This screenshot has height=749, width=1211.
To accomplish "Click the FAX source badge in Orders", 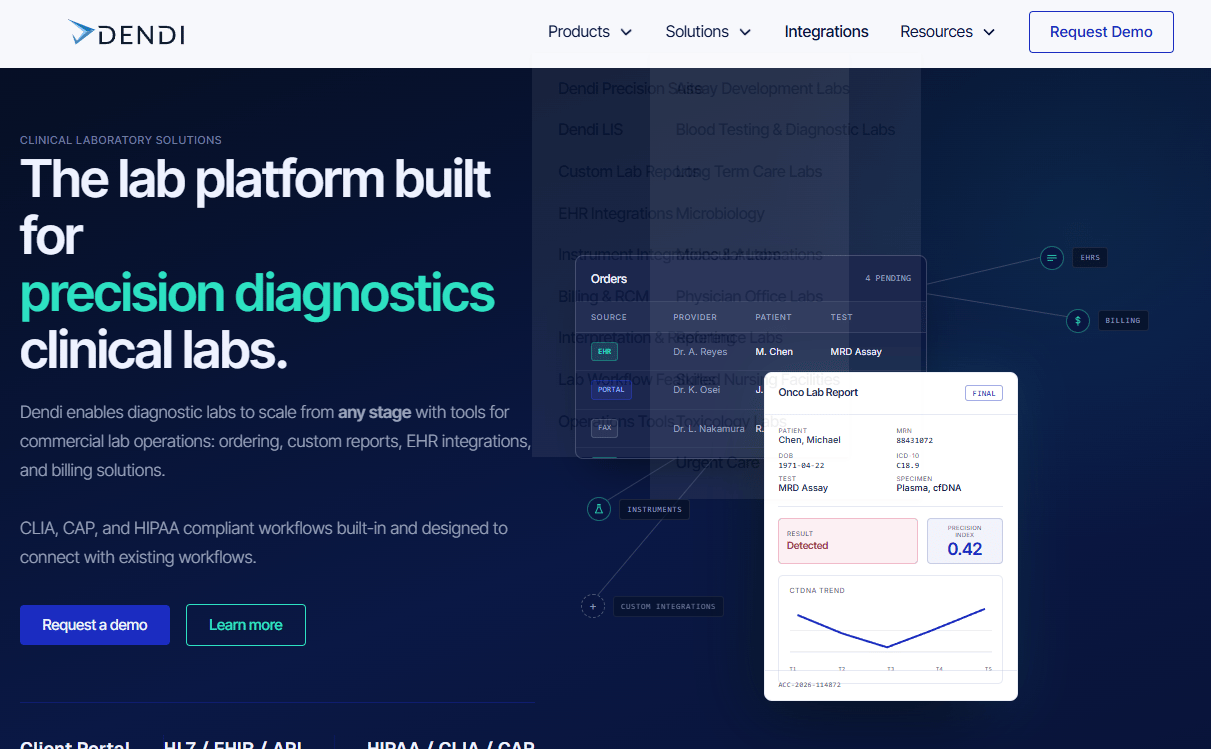I will pos(604,428).
